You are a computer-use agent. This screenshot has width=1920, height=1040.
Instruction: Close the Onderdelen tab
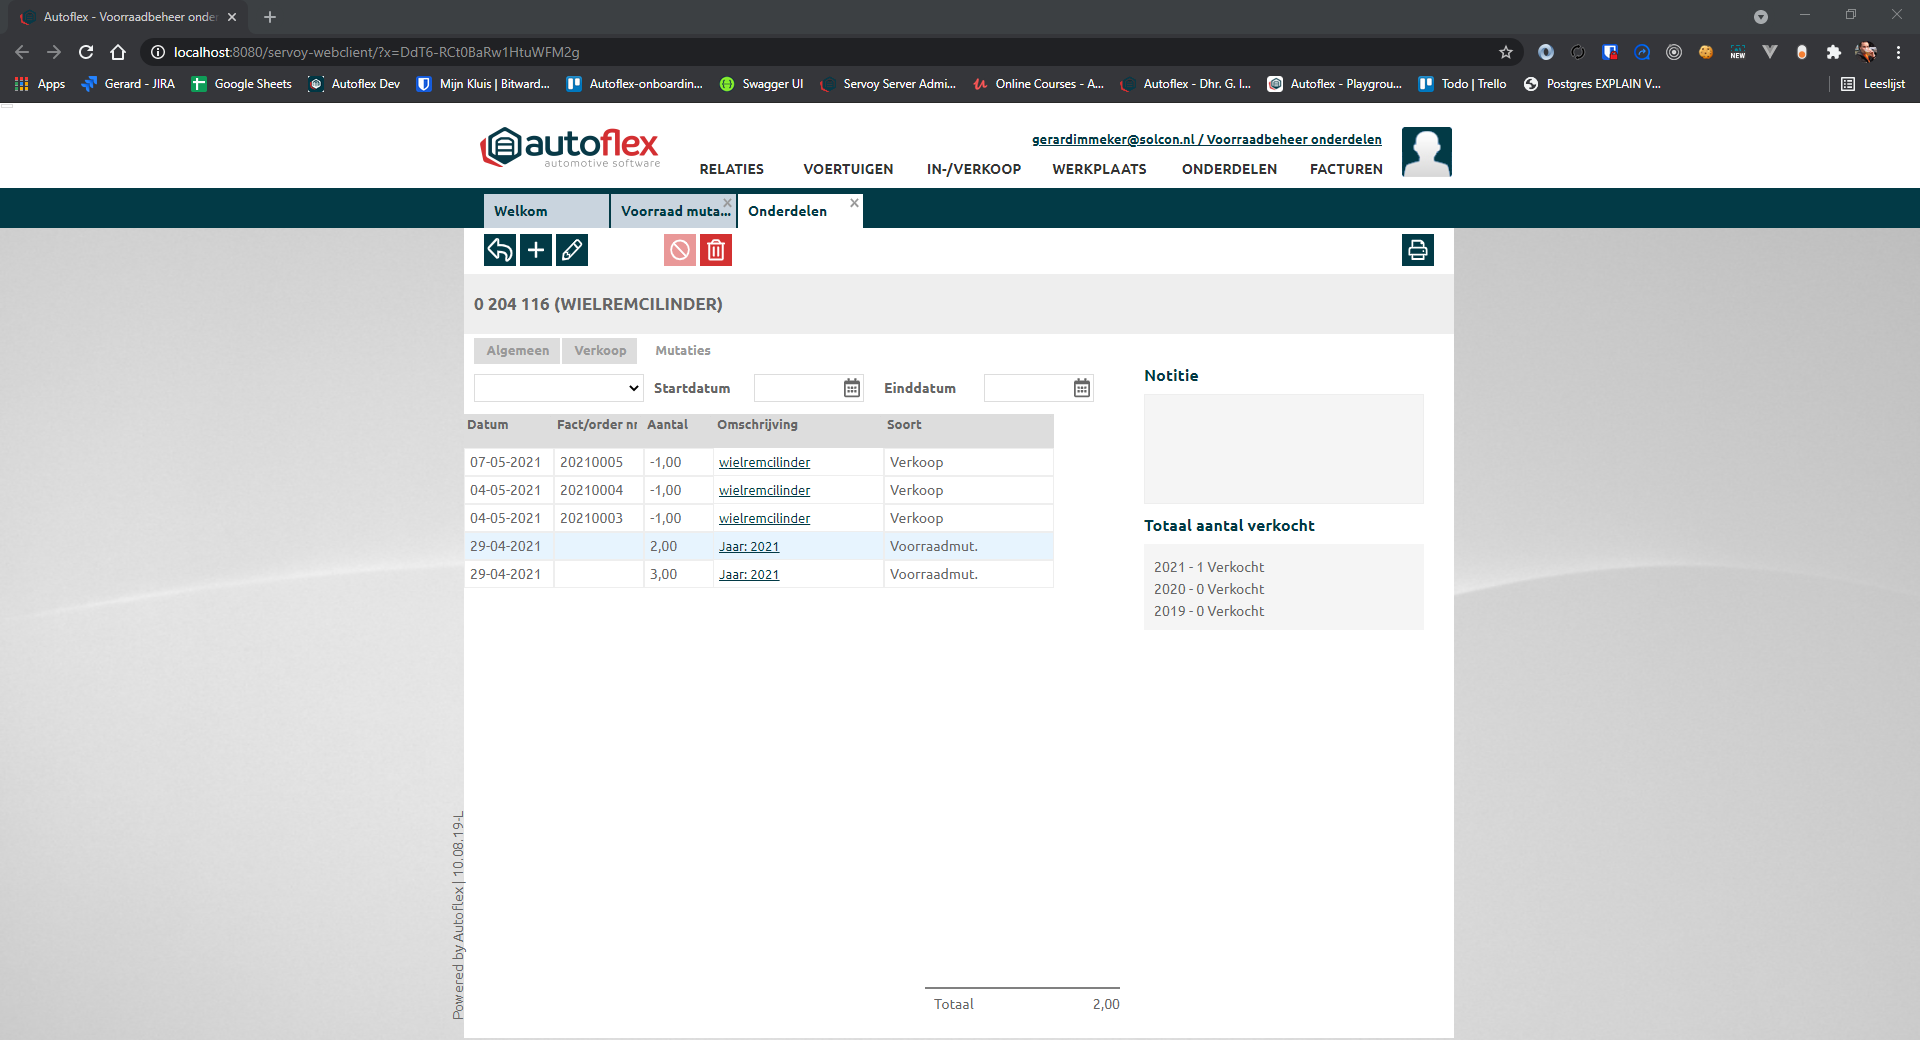click(854, 203)
